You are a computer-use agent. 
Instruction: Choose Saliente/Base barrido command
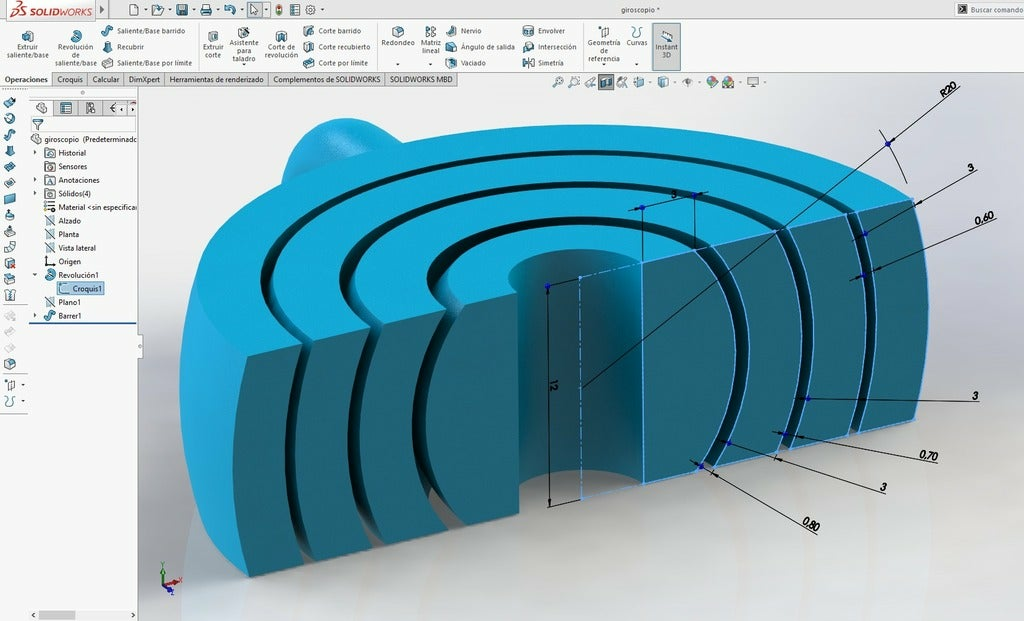tap(143, 31)
